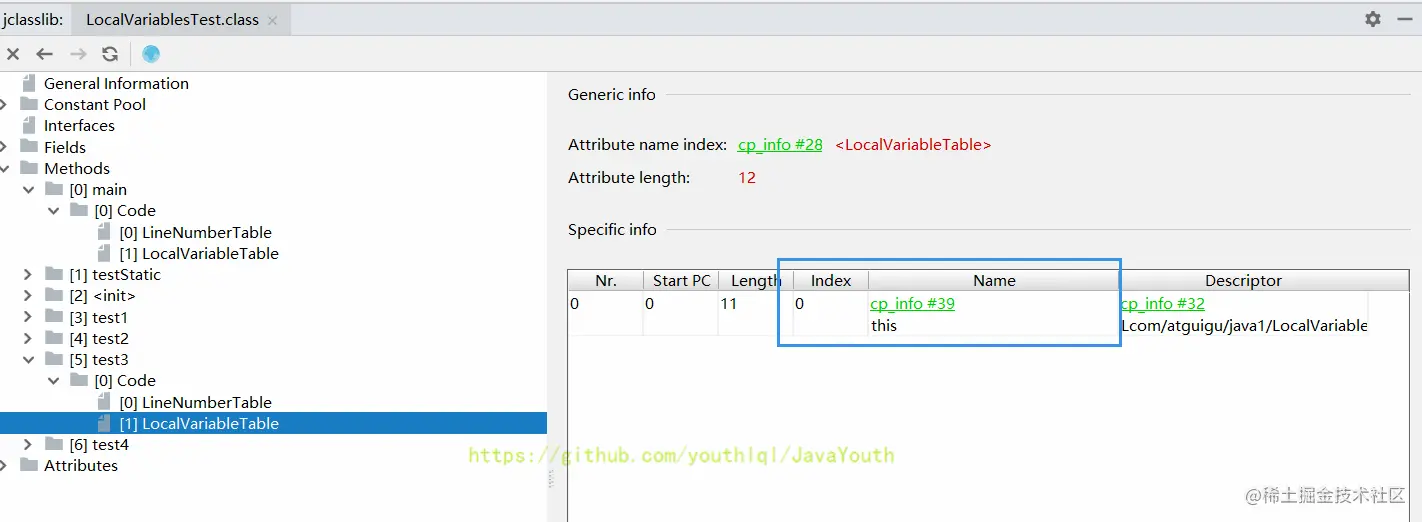This screenshot has height=522, width=1422.
Task: Expand the [3] test1 method
Action: [29, 318]
